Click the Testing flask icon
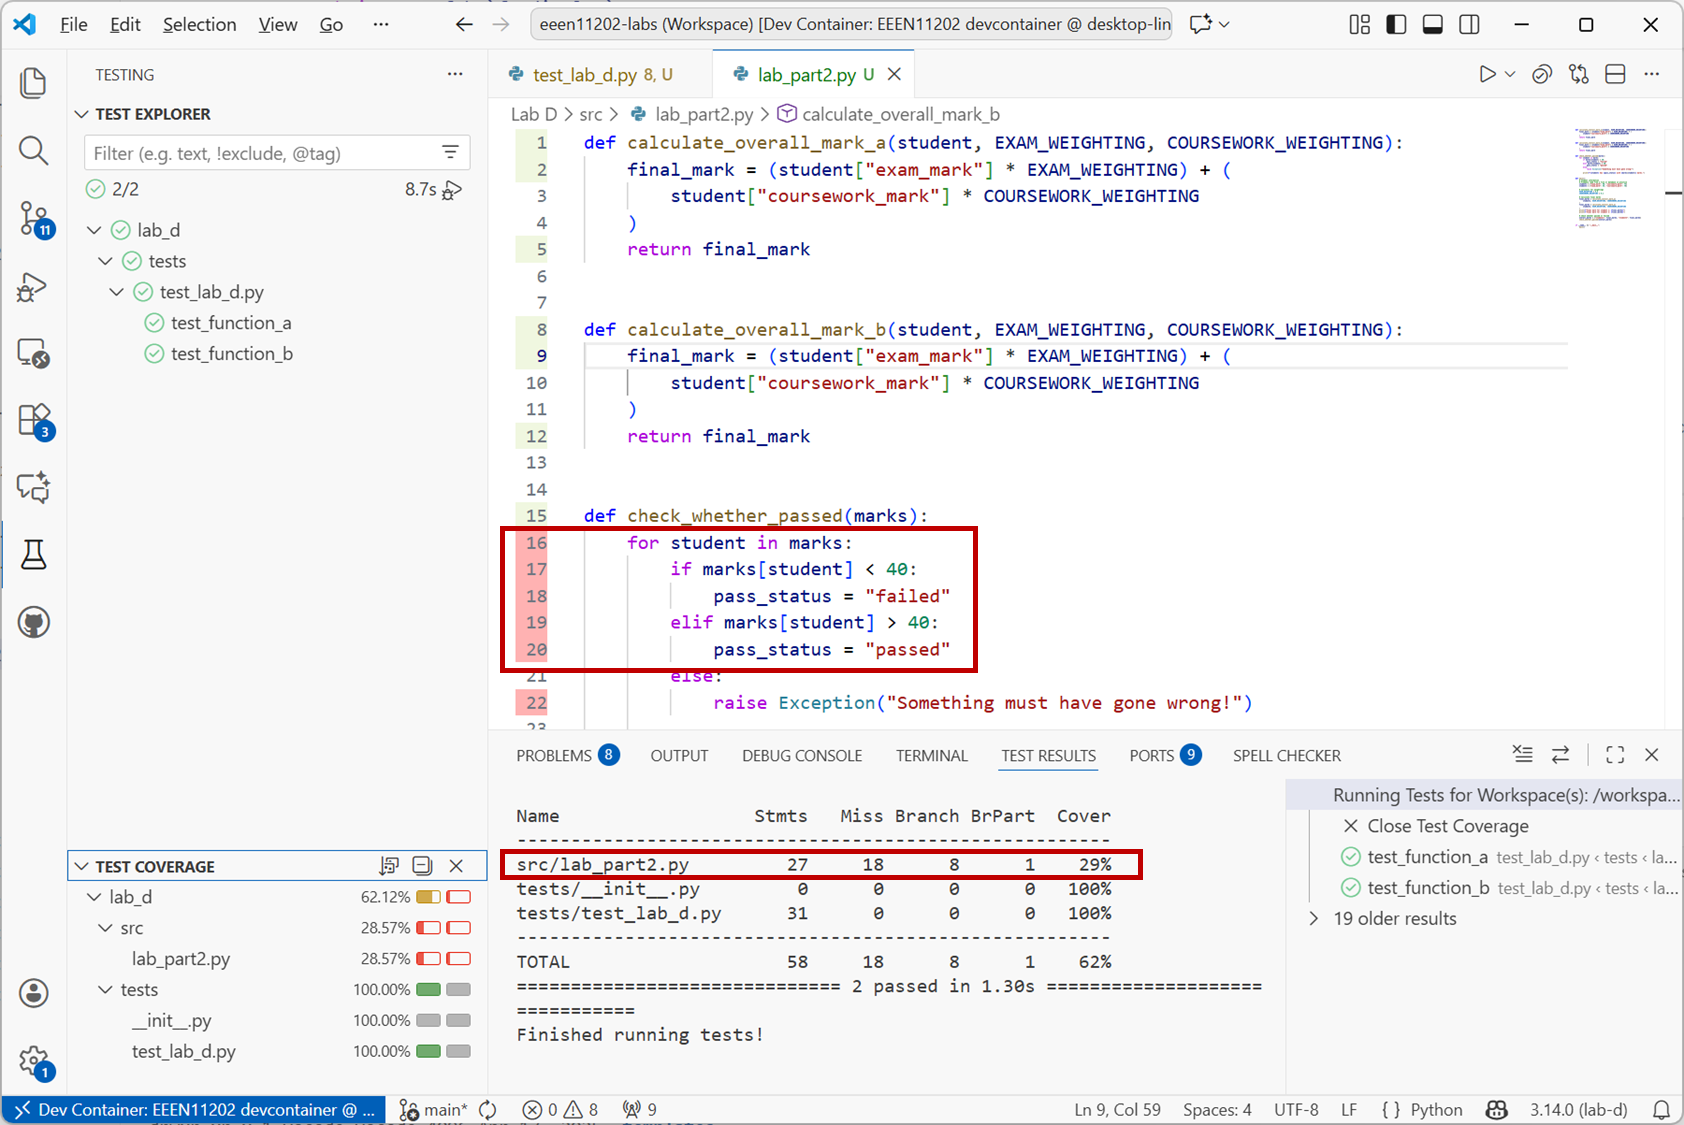The image size is (1684, 1125). pyautogui.click(x=33, y=554)
